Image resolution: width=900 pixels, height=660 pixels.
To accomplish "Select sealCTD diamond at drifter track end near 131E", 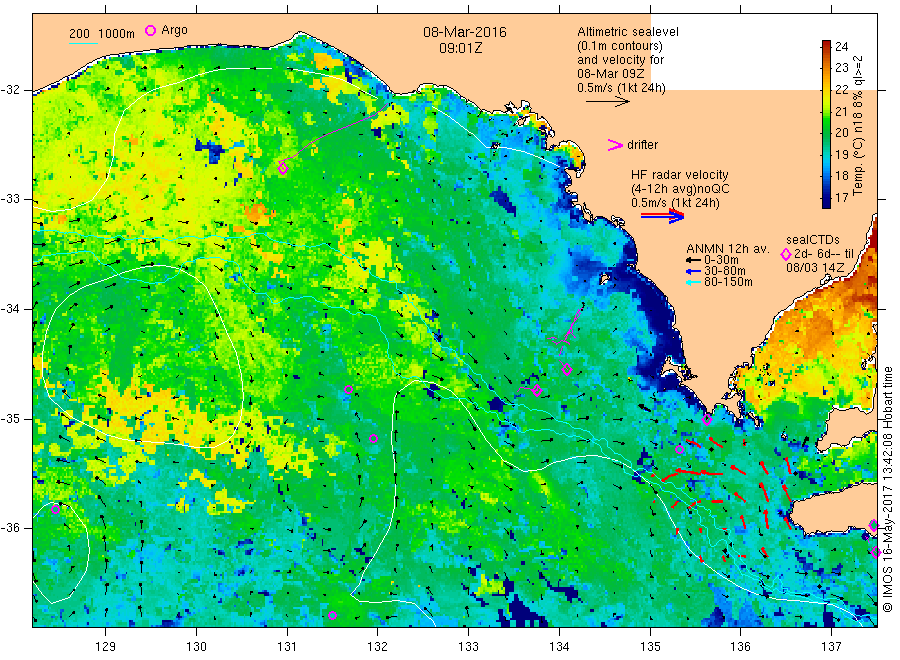I will click(282, 168).
